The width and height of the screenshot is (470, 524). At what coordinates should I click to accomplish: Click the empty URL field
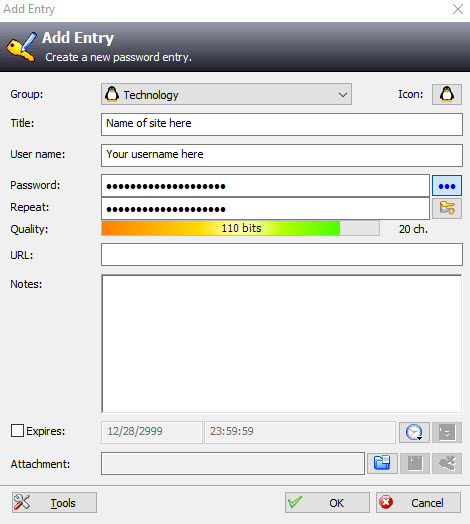[x=282, y=255]
